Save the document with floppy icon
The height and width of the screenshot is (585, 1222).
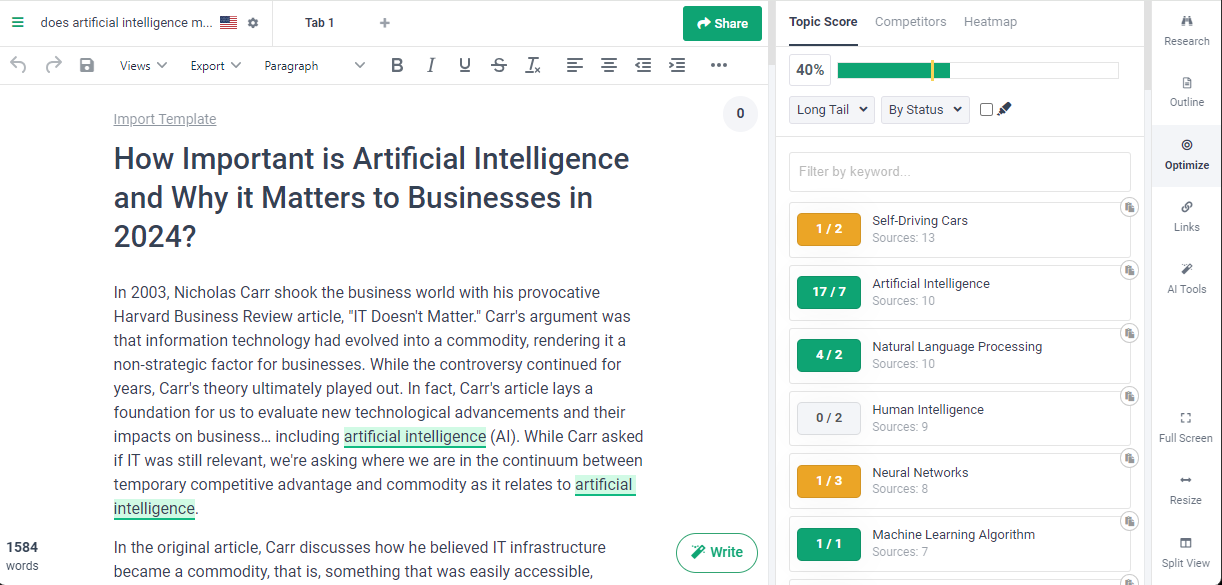pos(87,65)
